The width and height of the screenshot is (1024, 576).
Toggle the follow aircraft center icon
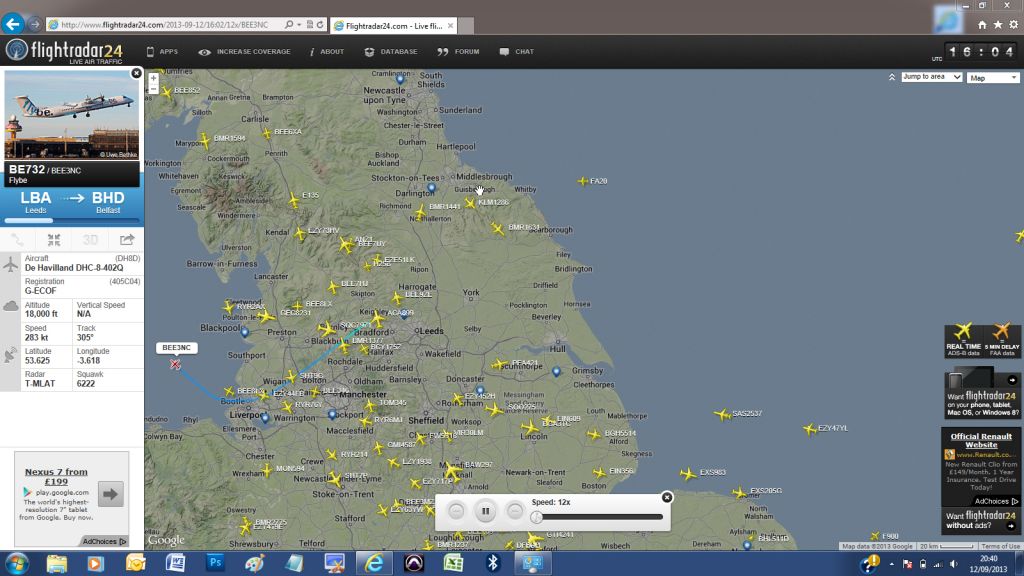[x=54, y=240]
